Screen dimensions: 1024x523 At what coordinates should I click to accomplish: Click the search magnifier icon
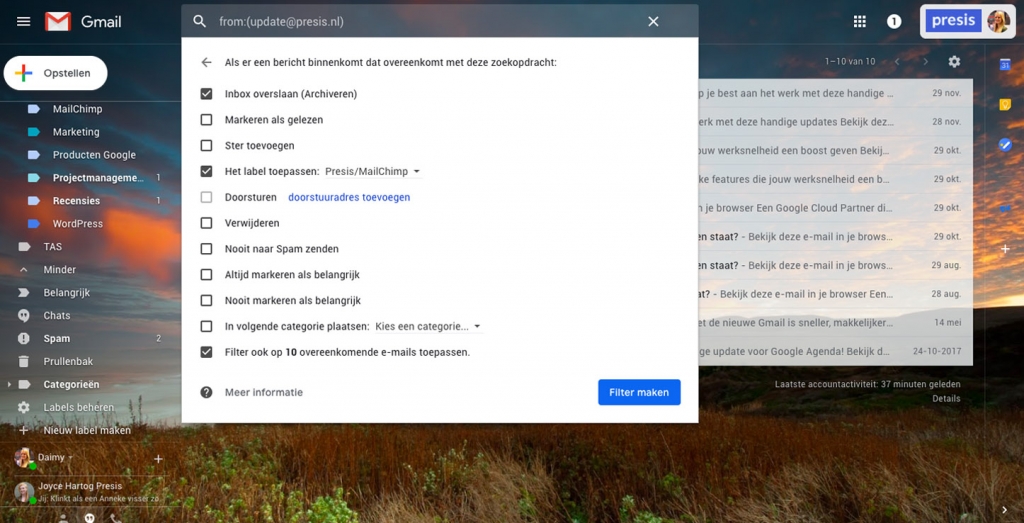200,22
